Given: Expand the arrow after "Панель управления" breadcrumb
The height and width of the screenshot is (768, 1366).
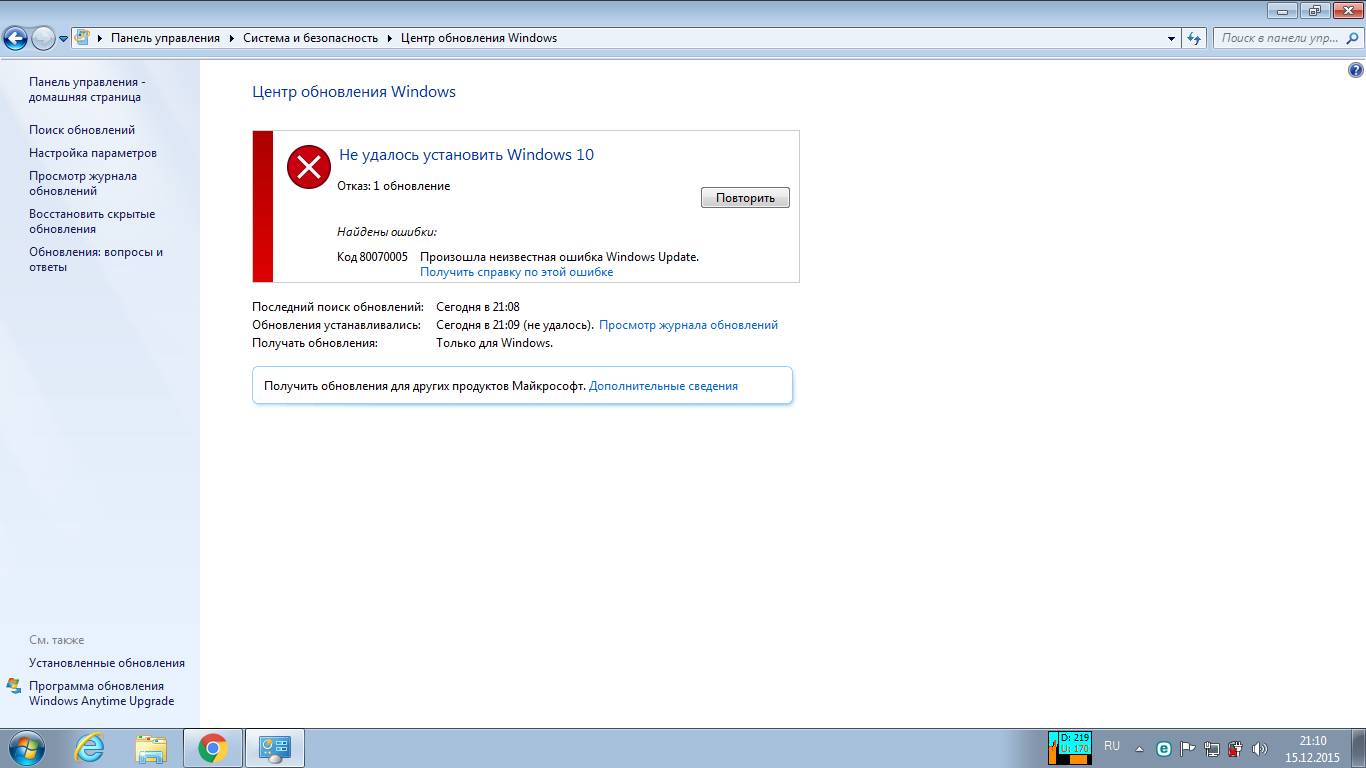Looking at the screenshot, I should 231,38.
